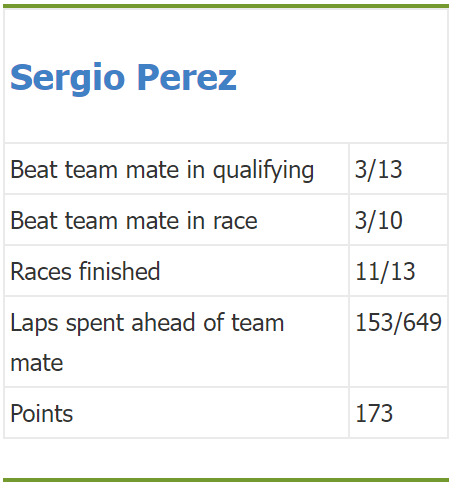
Task: Open the Sergio Perez heading link
Action: pyautogui.click(x=123, y=78)
